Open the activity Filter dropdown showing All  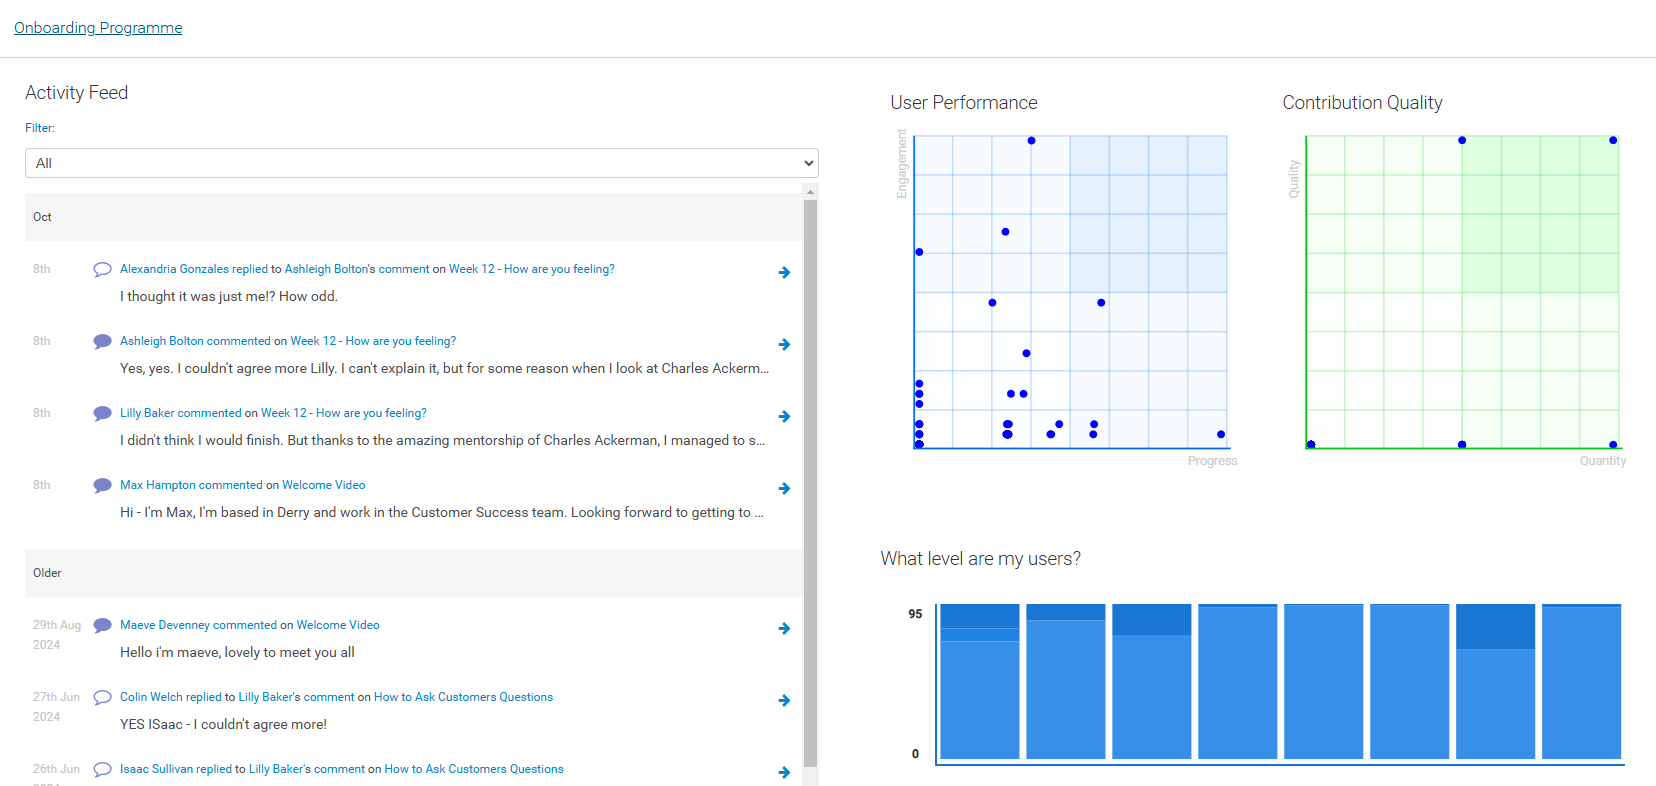(420, 163)
